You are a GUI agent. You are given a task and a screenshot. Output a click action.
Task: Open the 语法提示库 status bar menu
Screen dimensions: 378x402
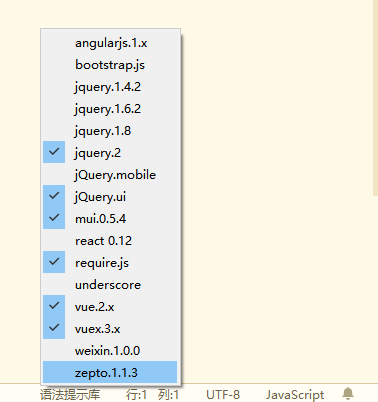(70, 395)
